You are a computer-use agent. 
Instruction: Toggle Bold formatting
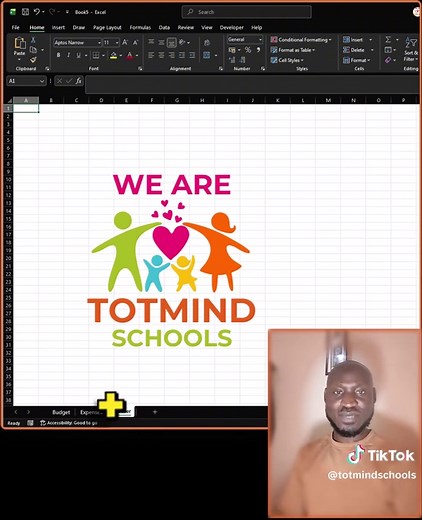[58, 55]
